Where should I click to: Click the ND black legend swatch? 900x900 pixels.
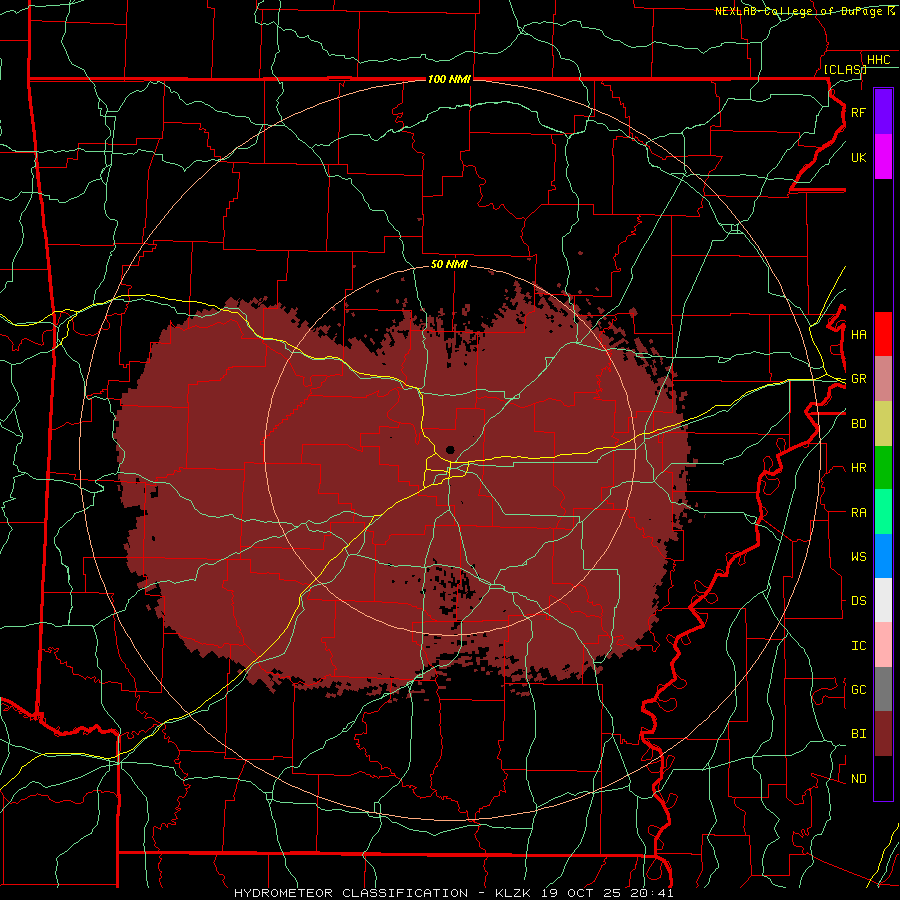(x=883, y=778)
